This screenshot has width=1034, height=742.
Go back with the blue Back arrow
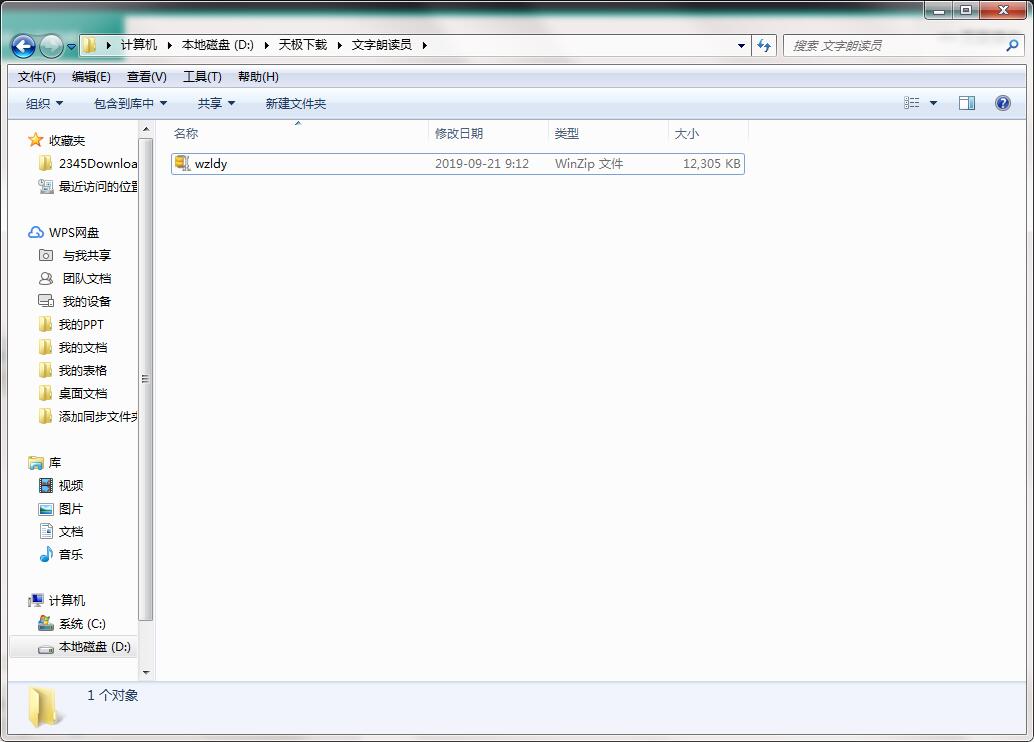coord(24,46)
